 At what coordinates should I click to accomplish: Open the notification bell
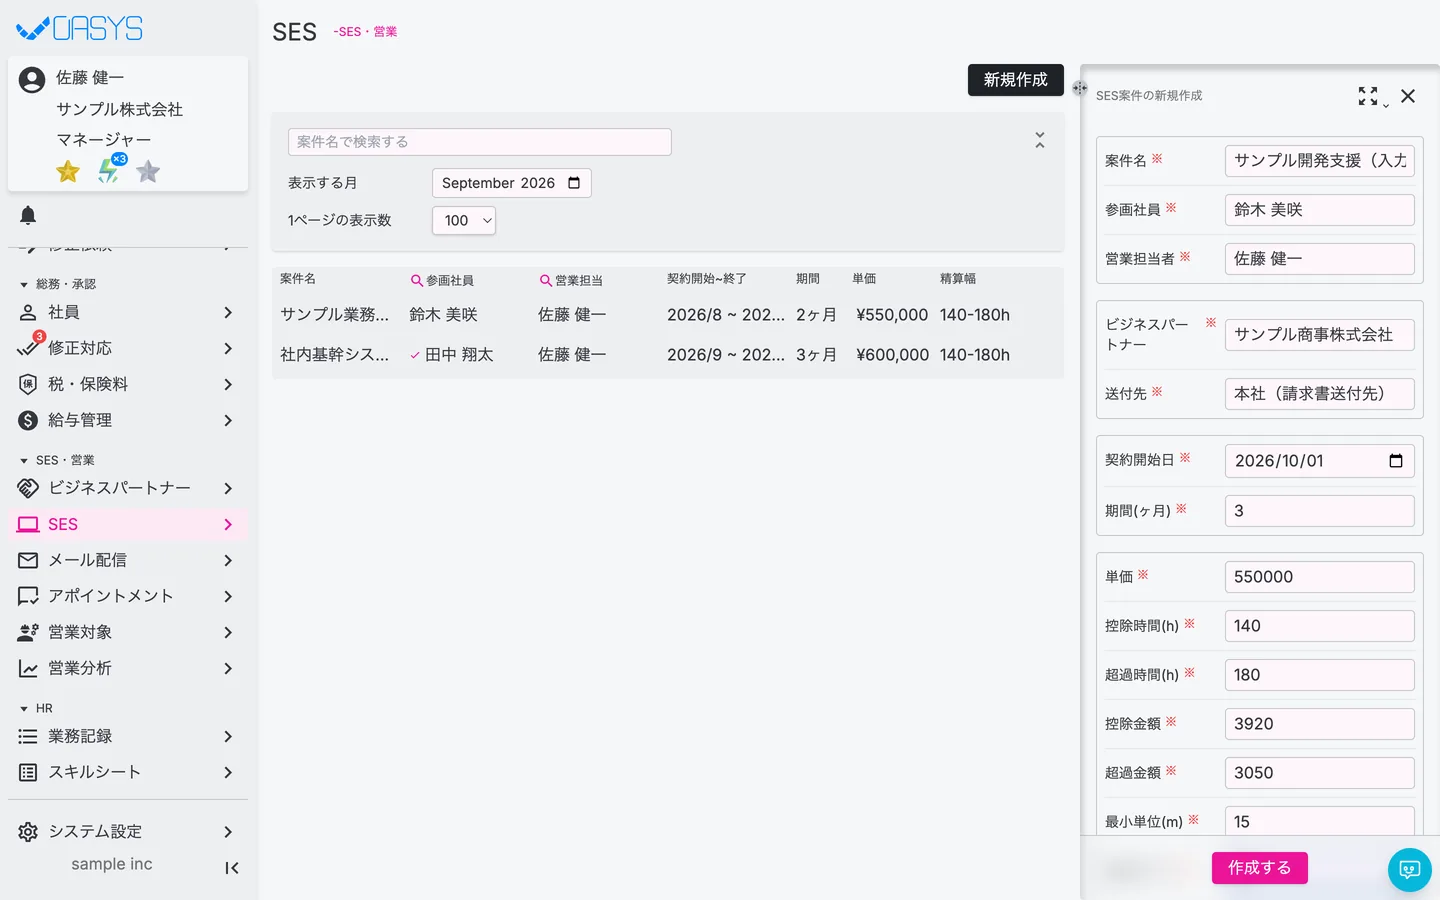coord(28,215)
